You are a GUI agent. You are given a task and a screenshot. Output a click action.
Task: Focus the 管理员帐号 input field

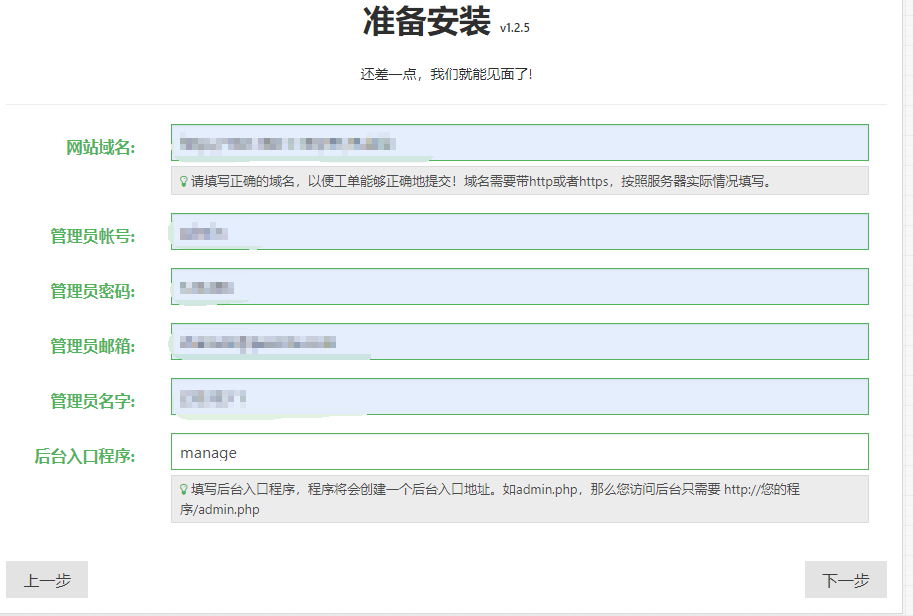coord(519,232)
